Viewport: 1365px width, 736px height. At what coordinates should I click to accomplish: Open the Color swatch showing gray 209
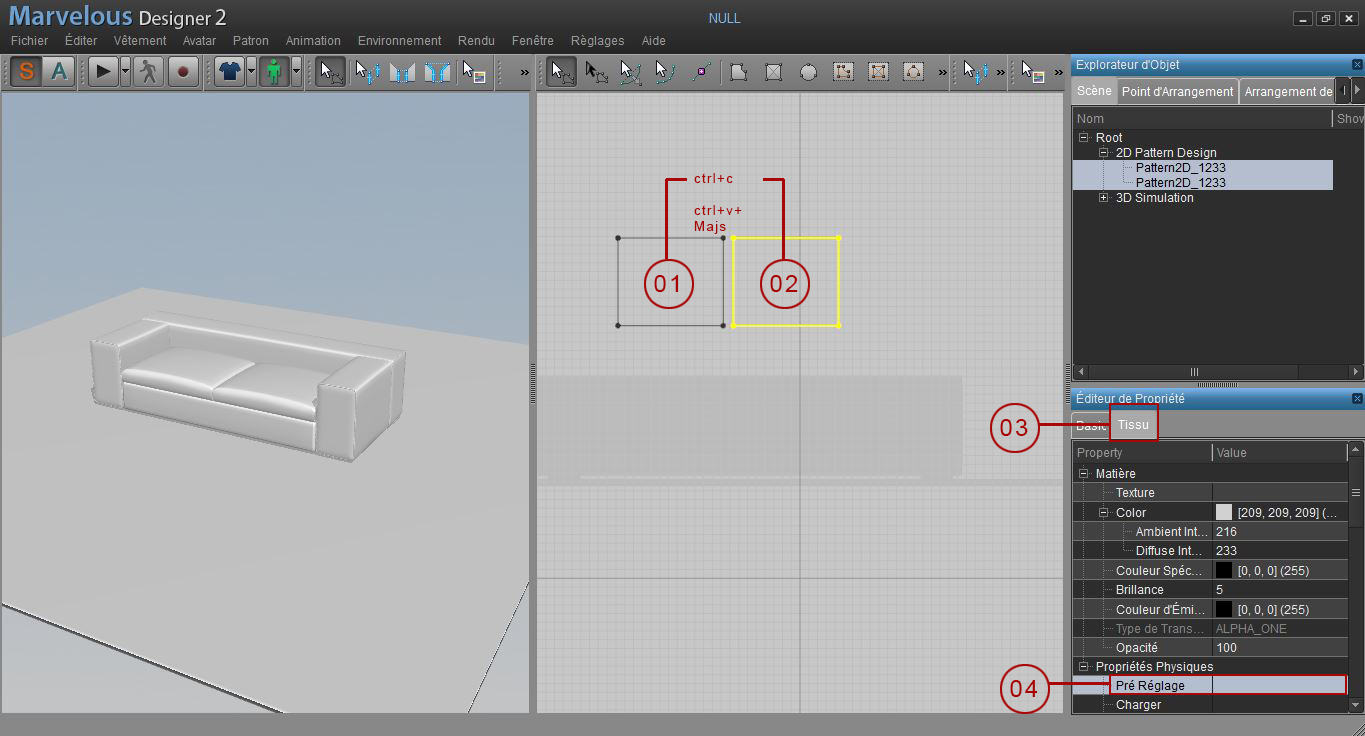[1224, 512]
